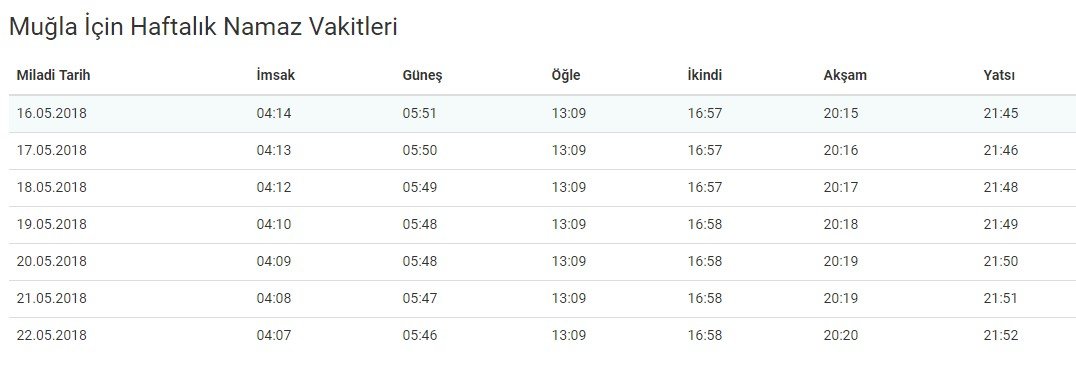1076x366 pixels.
Task: Select the Akşam column header
Action: [845, 76]
